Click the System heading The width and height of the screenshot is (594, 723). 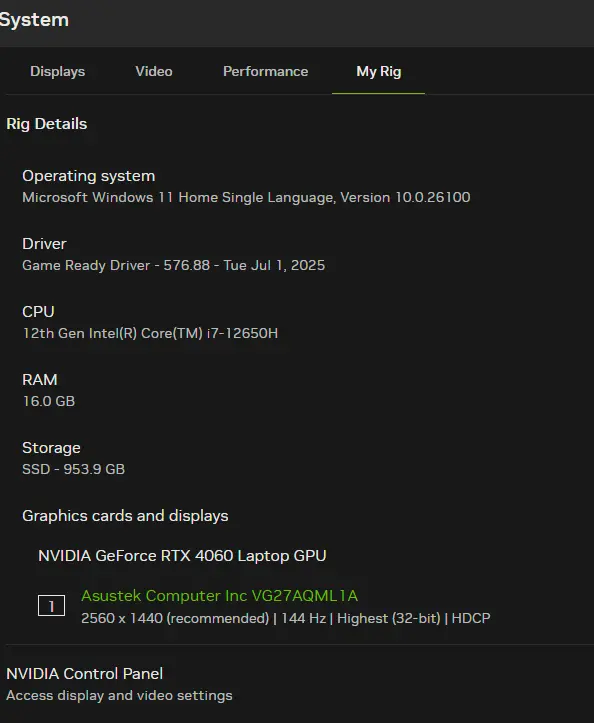coord(34,20)
